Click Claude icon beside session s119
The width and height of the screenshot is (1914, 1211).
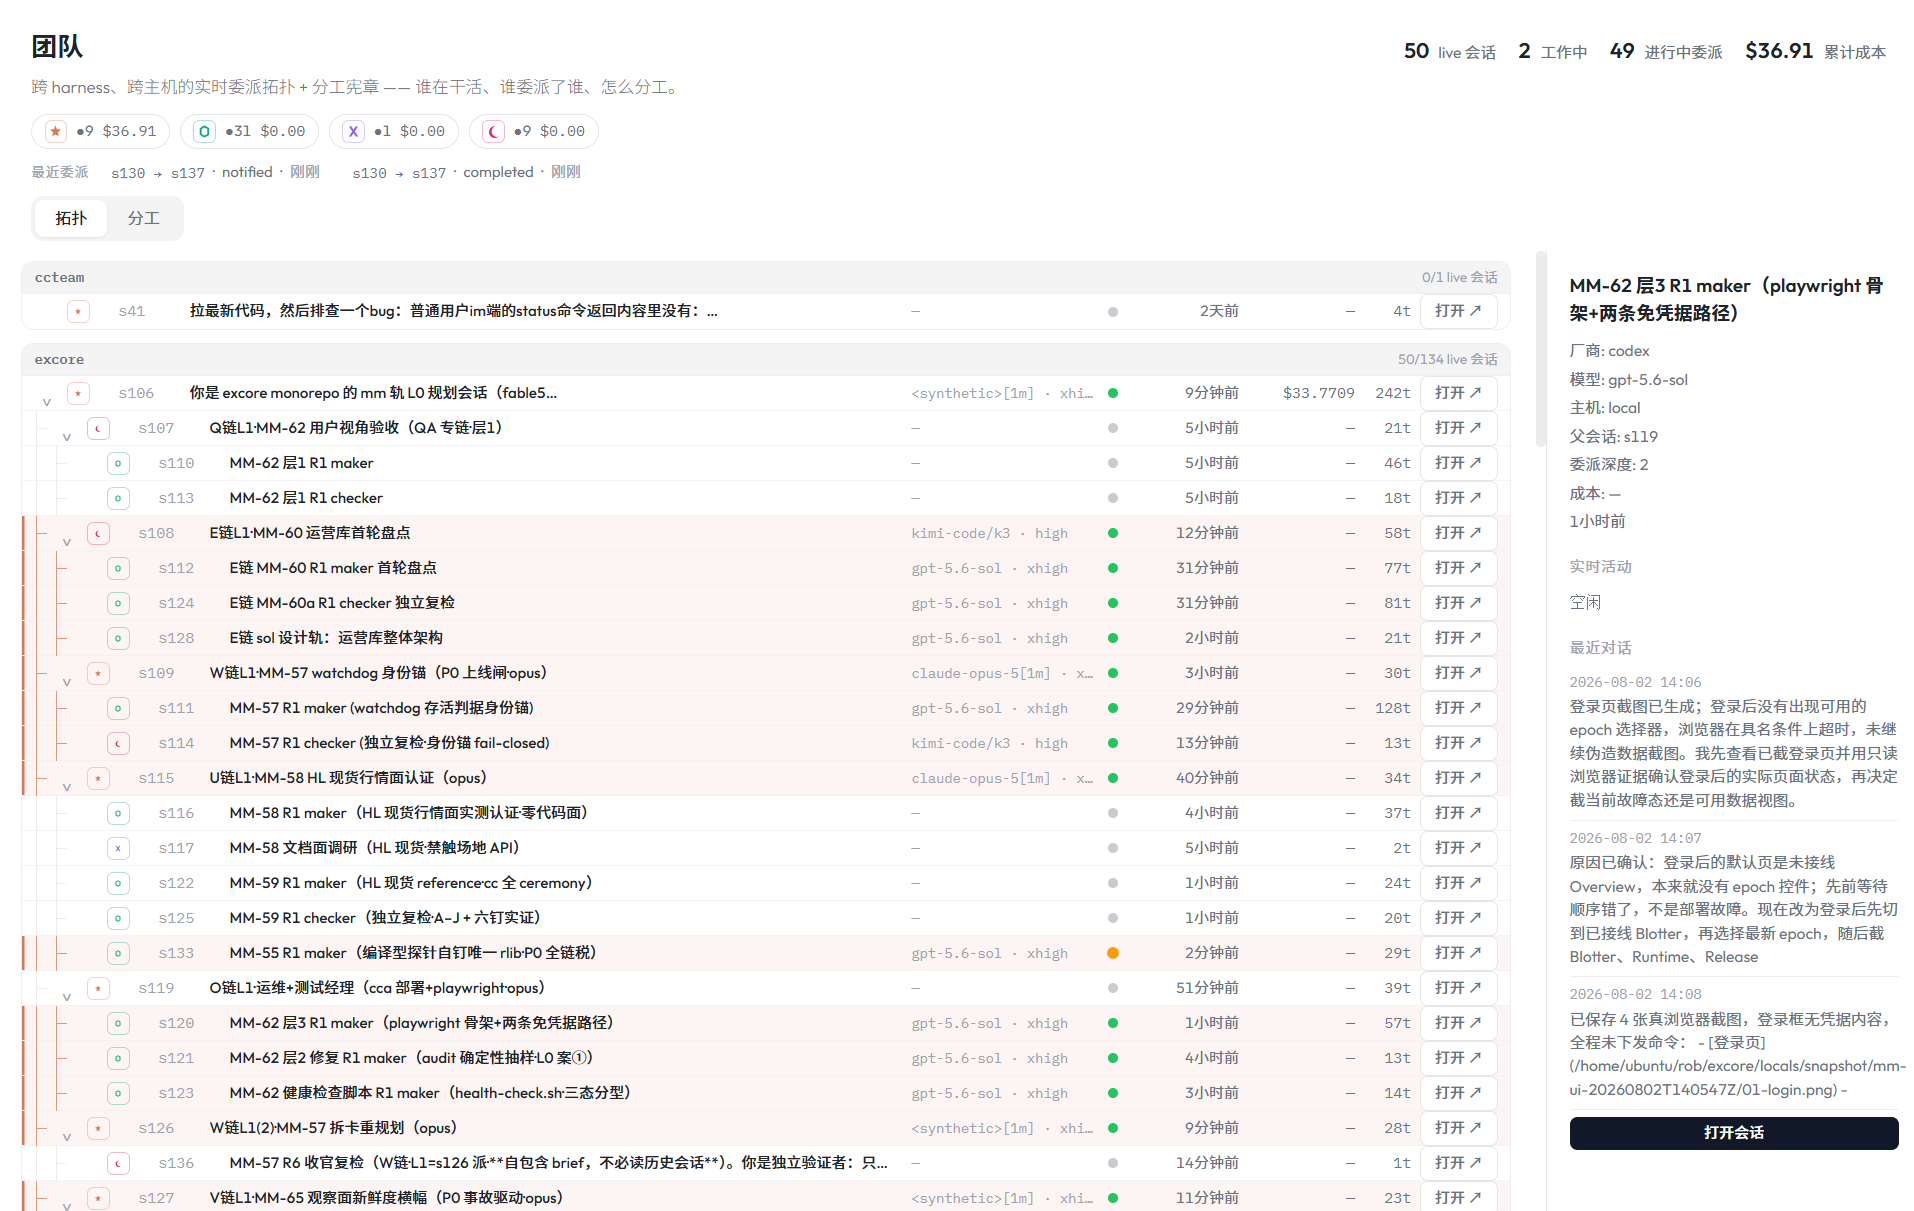[98, 988]
